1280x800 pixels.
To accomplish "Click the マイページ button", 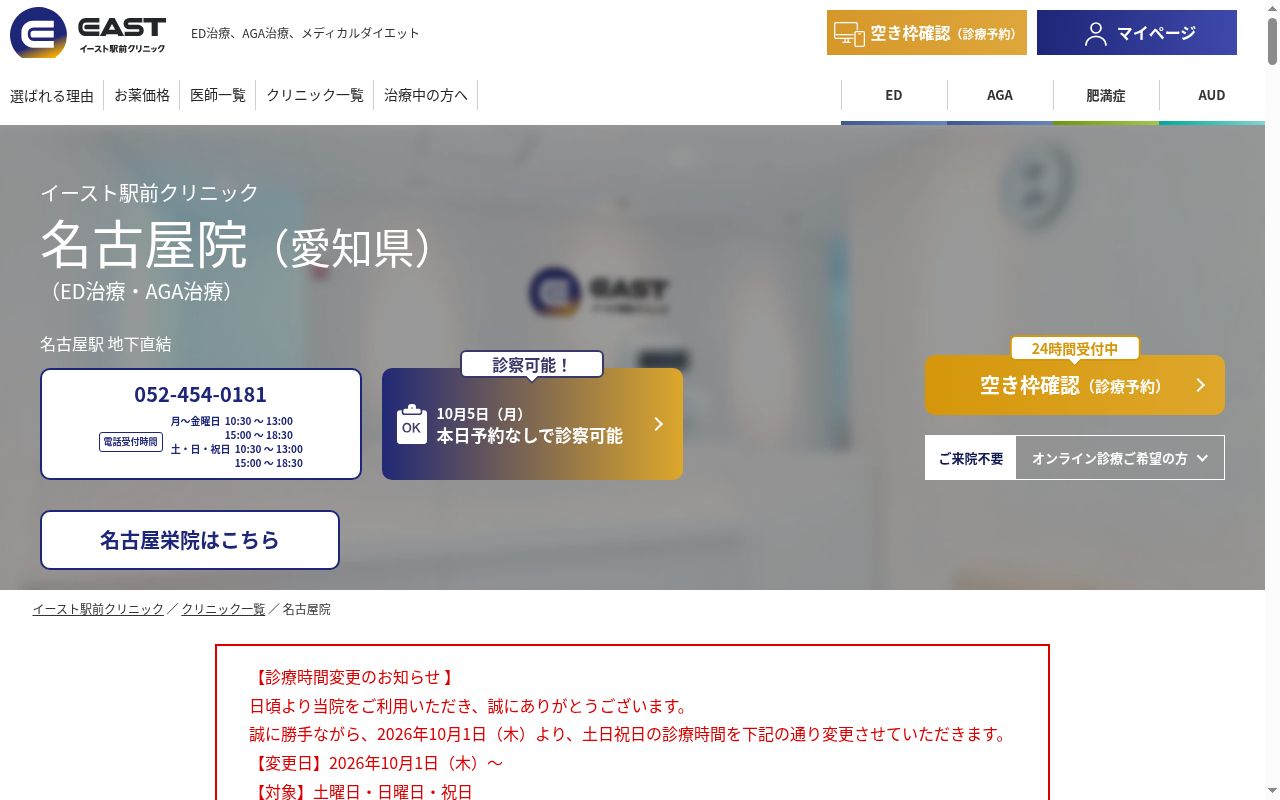I will tap(1137, 33).
